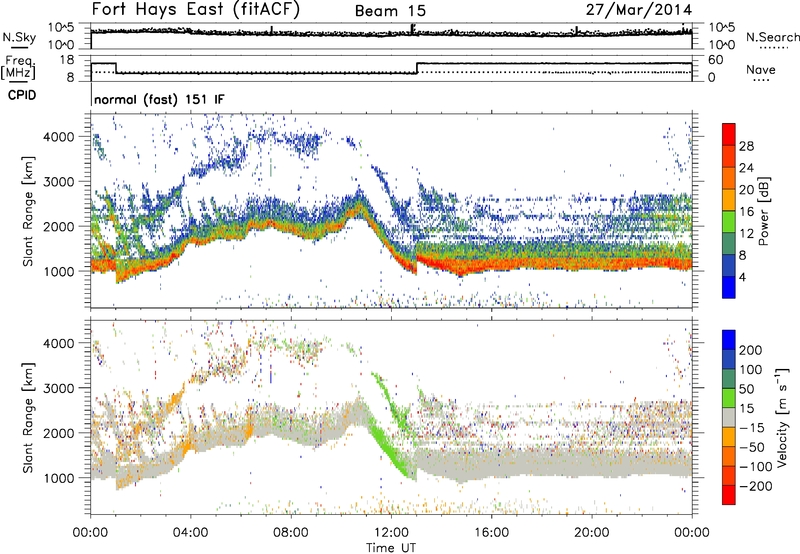Click the '18' frequency axis tick

(x=67, y=60)
